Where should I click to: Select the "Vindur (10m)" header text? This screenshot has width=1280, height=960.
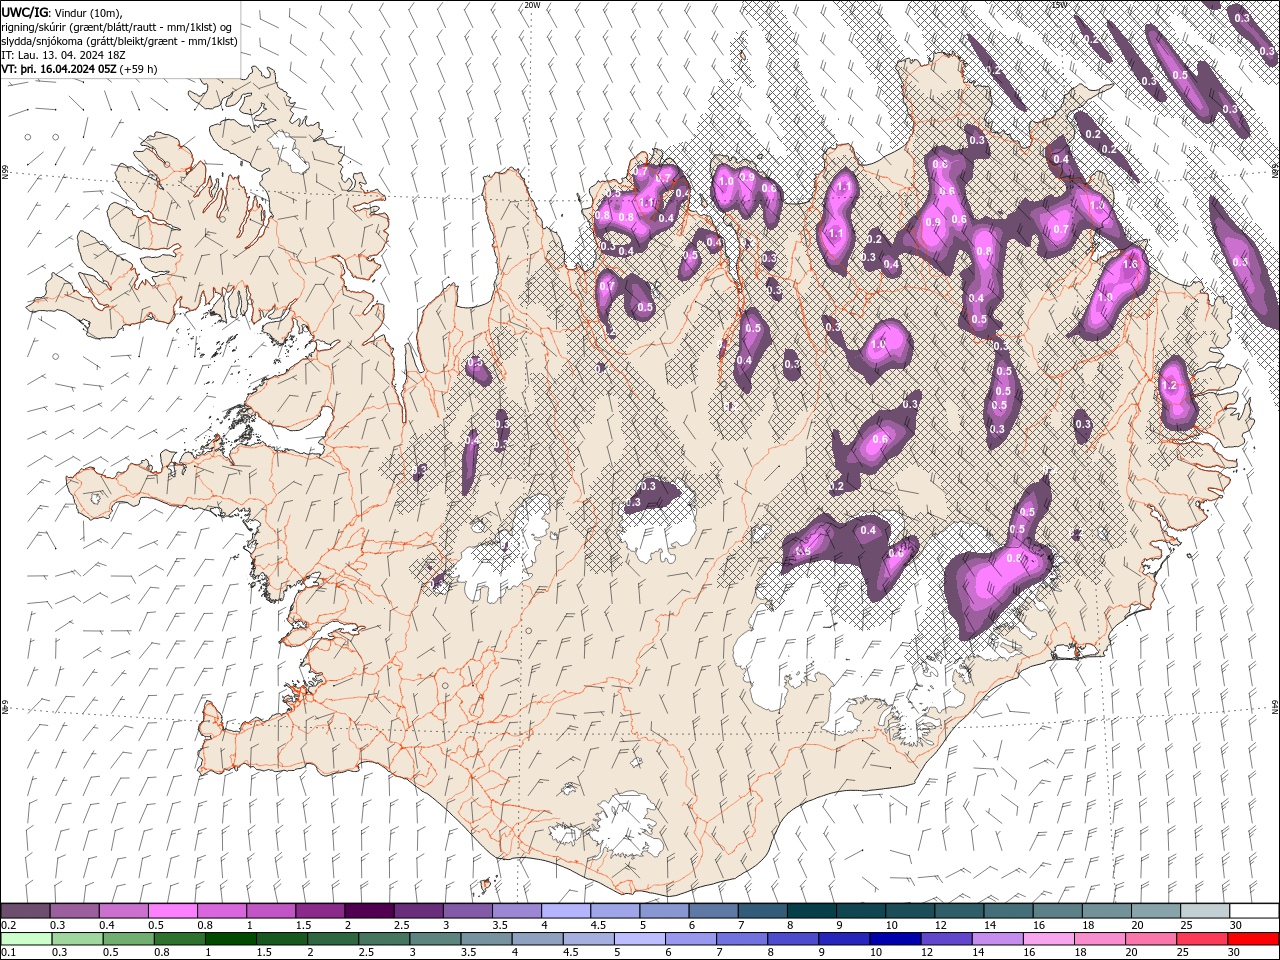(x=88, y=12)
